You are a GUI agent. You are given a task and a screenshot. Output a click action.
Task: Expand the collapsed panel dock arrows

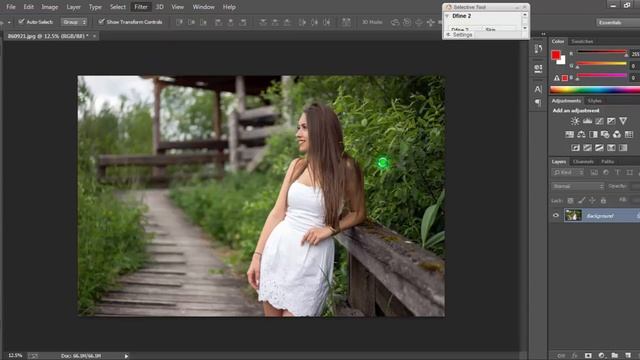point(543,34)
